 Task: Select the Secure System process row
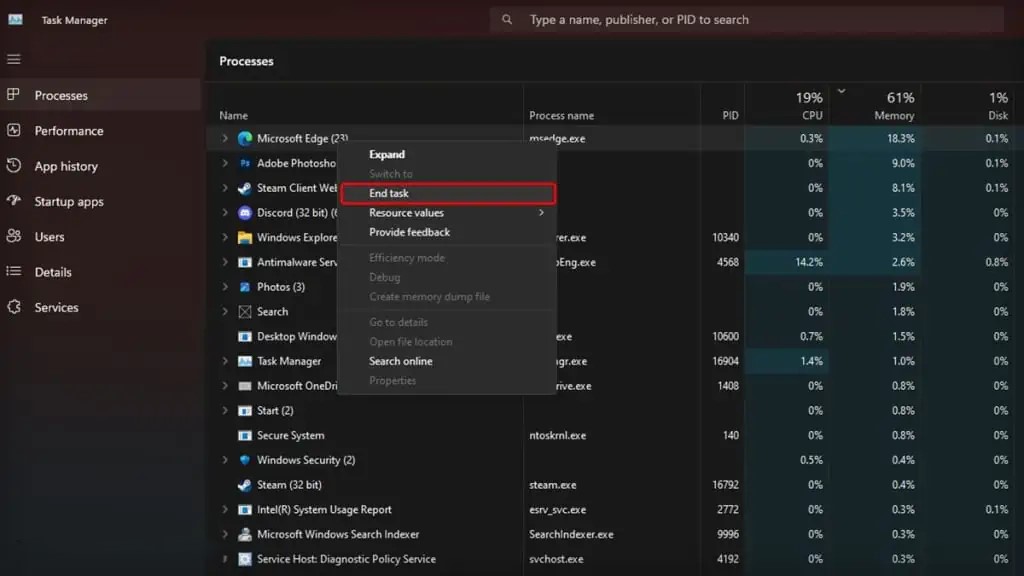pos(290,436)
